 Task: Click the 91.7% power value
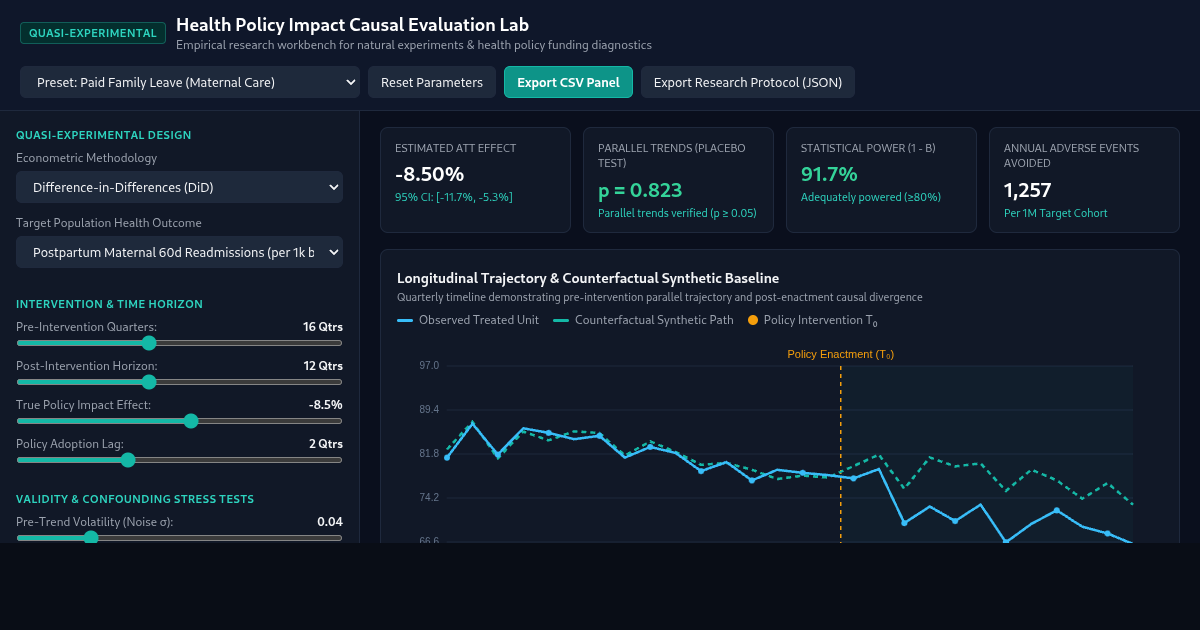(830, 174)
